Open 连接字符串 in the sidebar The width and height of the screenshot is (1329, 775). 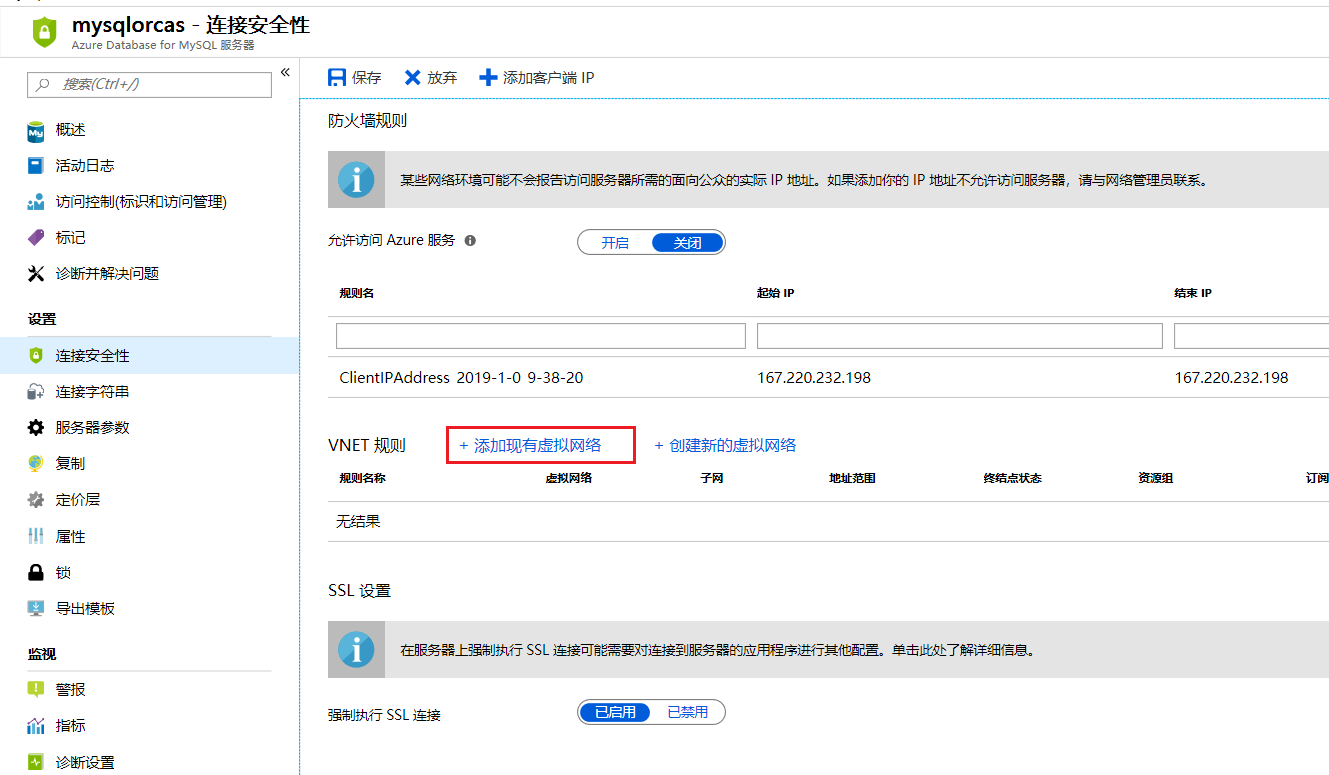pyautogui.click(x=92, y=392)
